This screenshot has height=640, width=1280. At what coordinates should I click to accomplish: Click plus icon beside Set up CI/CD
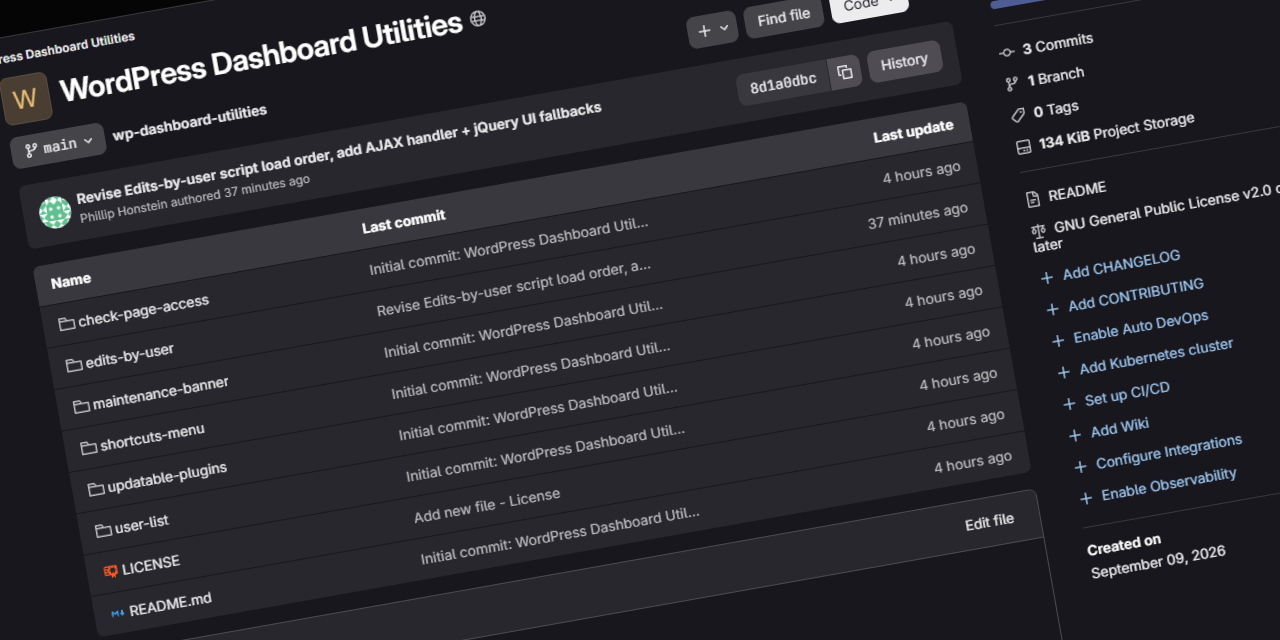coord(1069,404)
